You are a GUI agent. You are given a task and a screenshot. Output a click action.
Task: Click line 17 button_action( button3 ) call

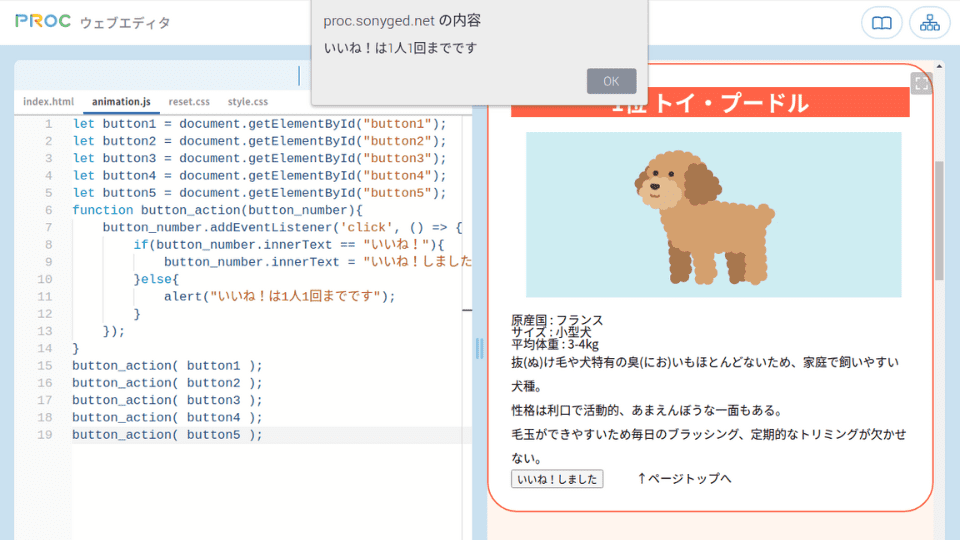pos(167,400)
